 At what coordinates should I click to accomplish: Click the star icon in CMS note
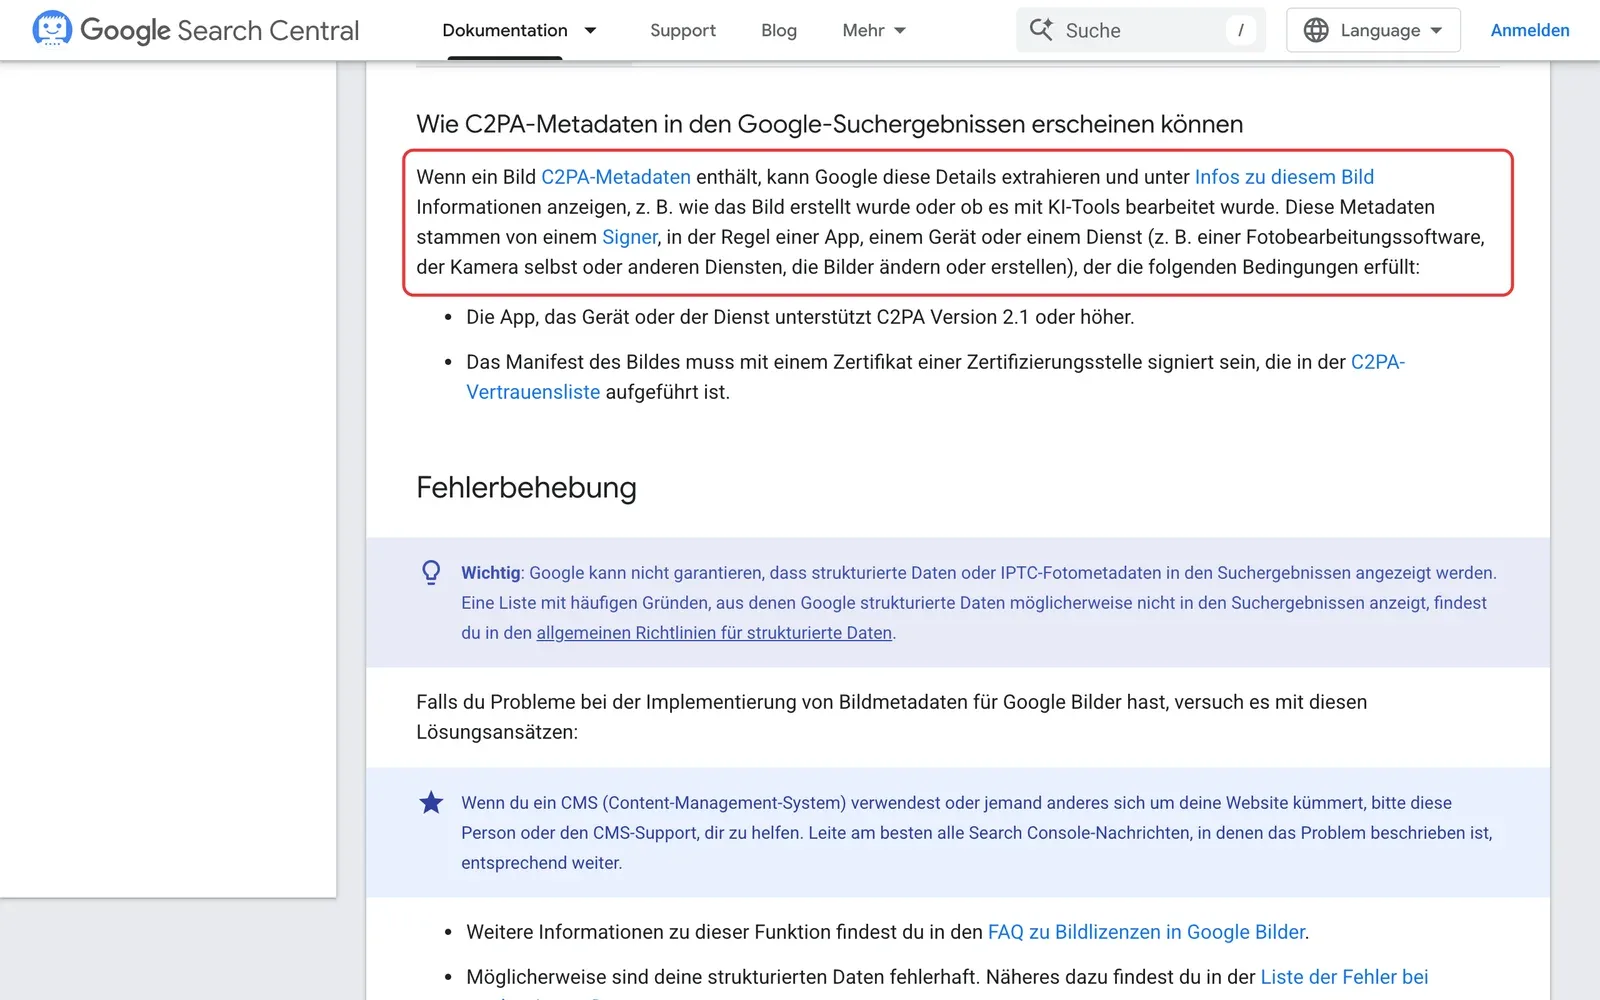(431, 802)
